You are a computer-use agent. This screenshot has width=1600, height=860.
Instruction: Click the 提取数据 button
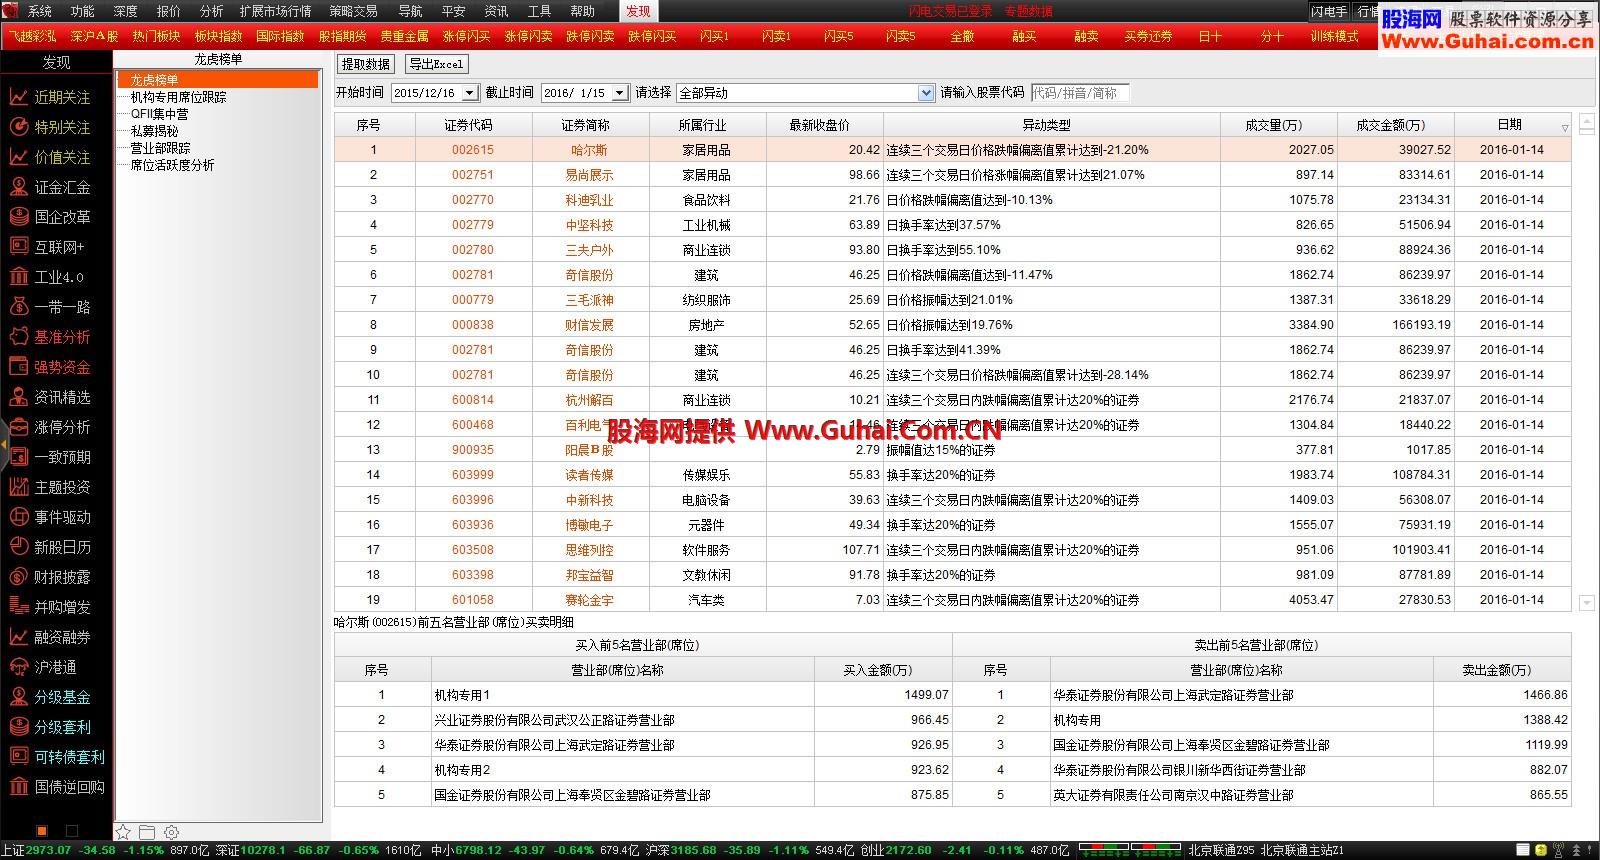pyautogui.click(x=366, y=64)
